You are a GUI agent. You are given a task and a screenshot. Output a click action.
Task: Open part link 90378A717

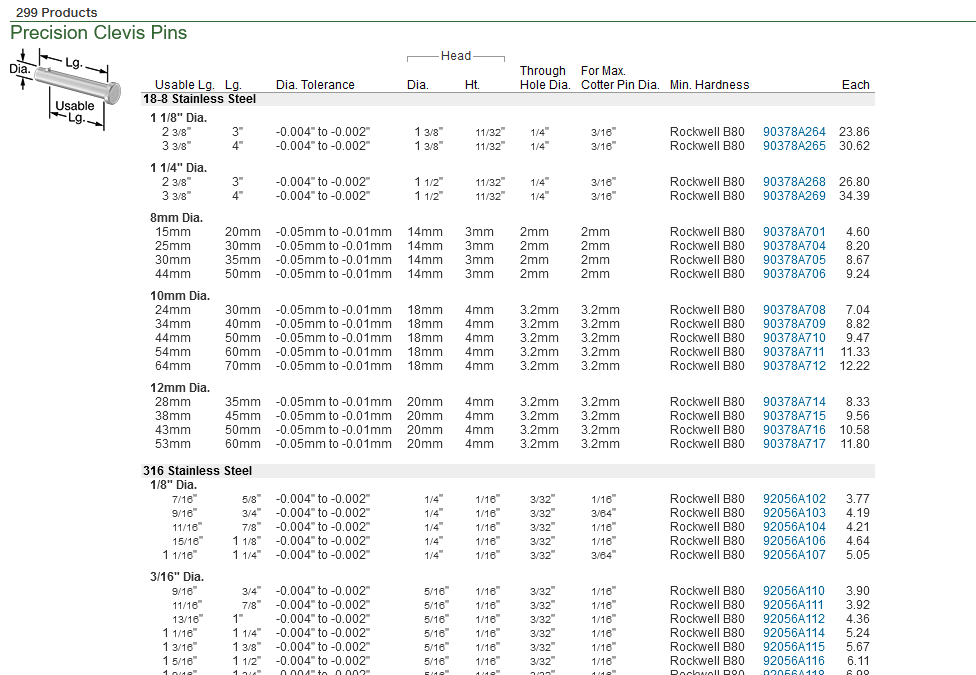[794, 444]
